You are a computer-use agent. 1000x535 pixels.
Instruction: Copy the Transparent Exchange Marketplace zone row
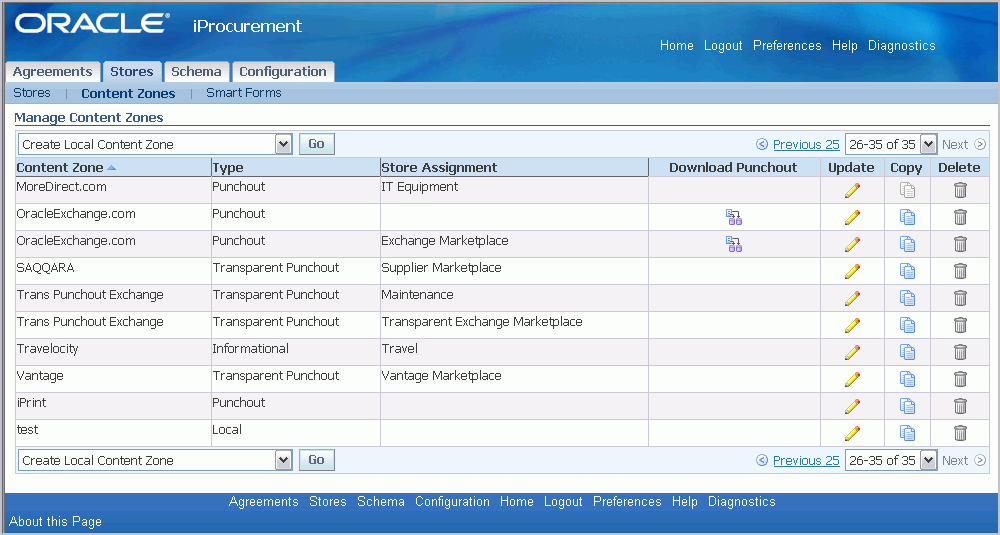908,325
